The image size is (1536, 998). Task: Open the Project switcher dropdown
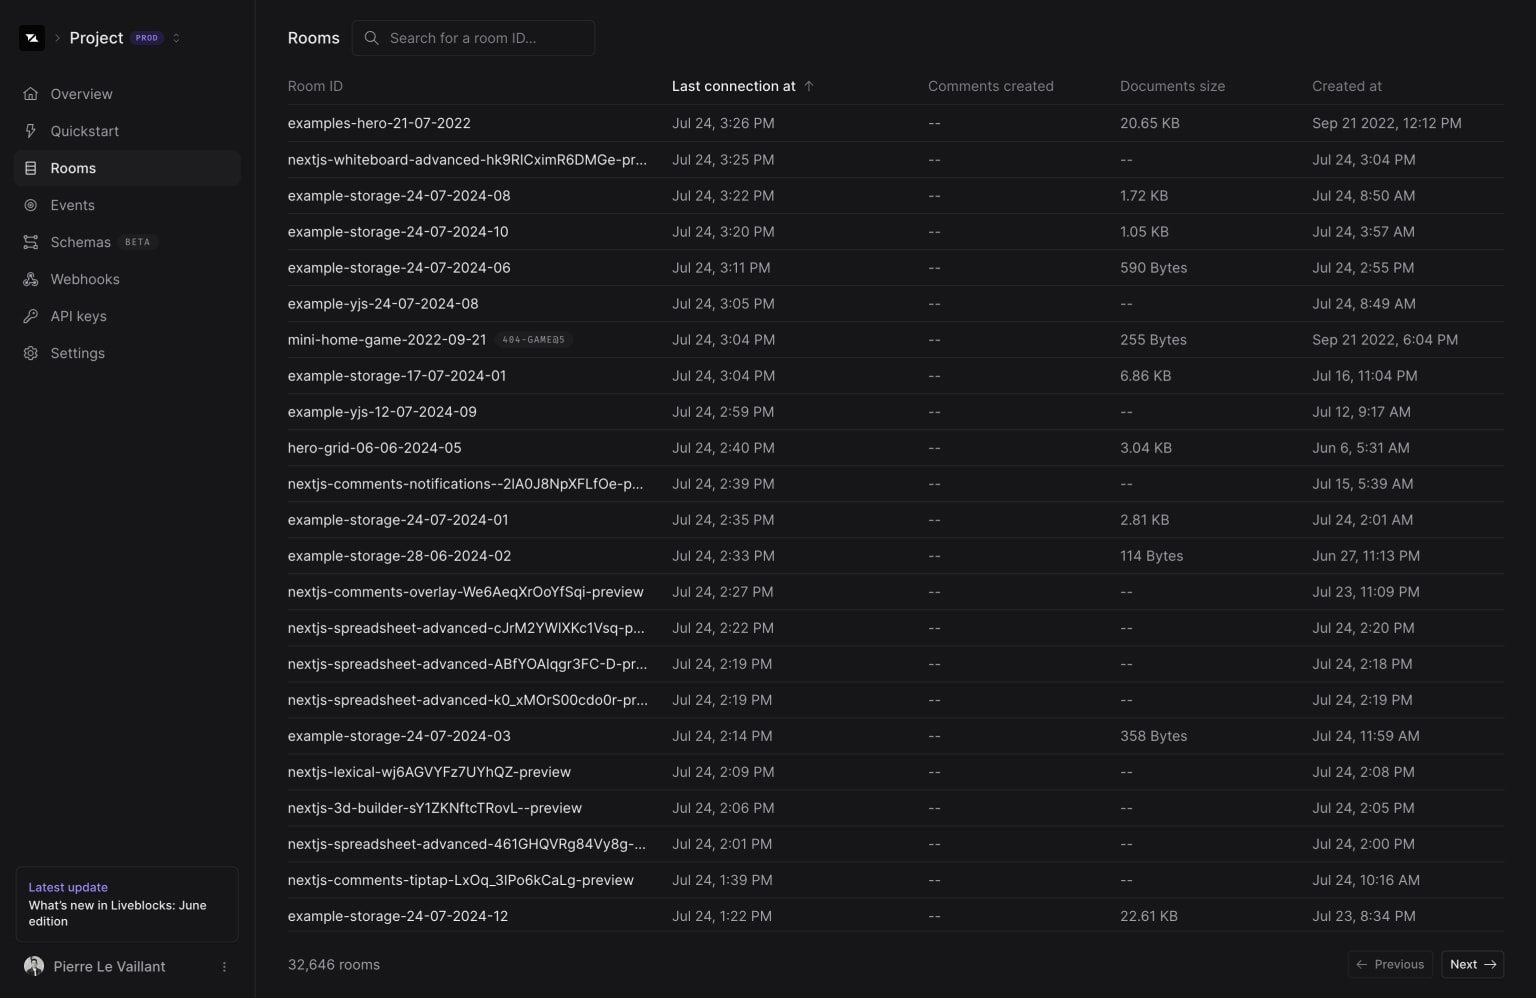pos(176,38)
